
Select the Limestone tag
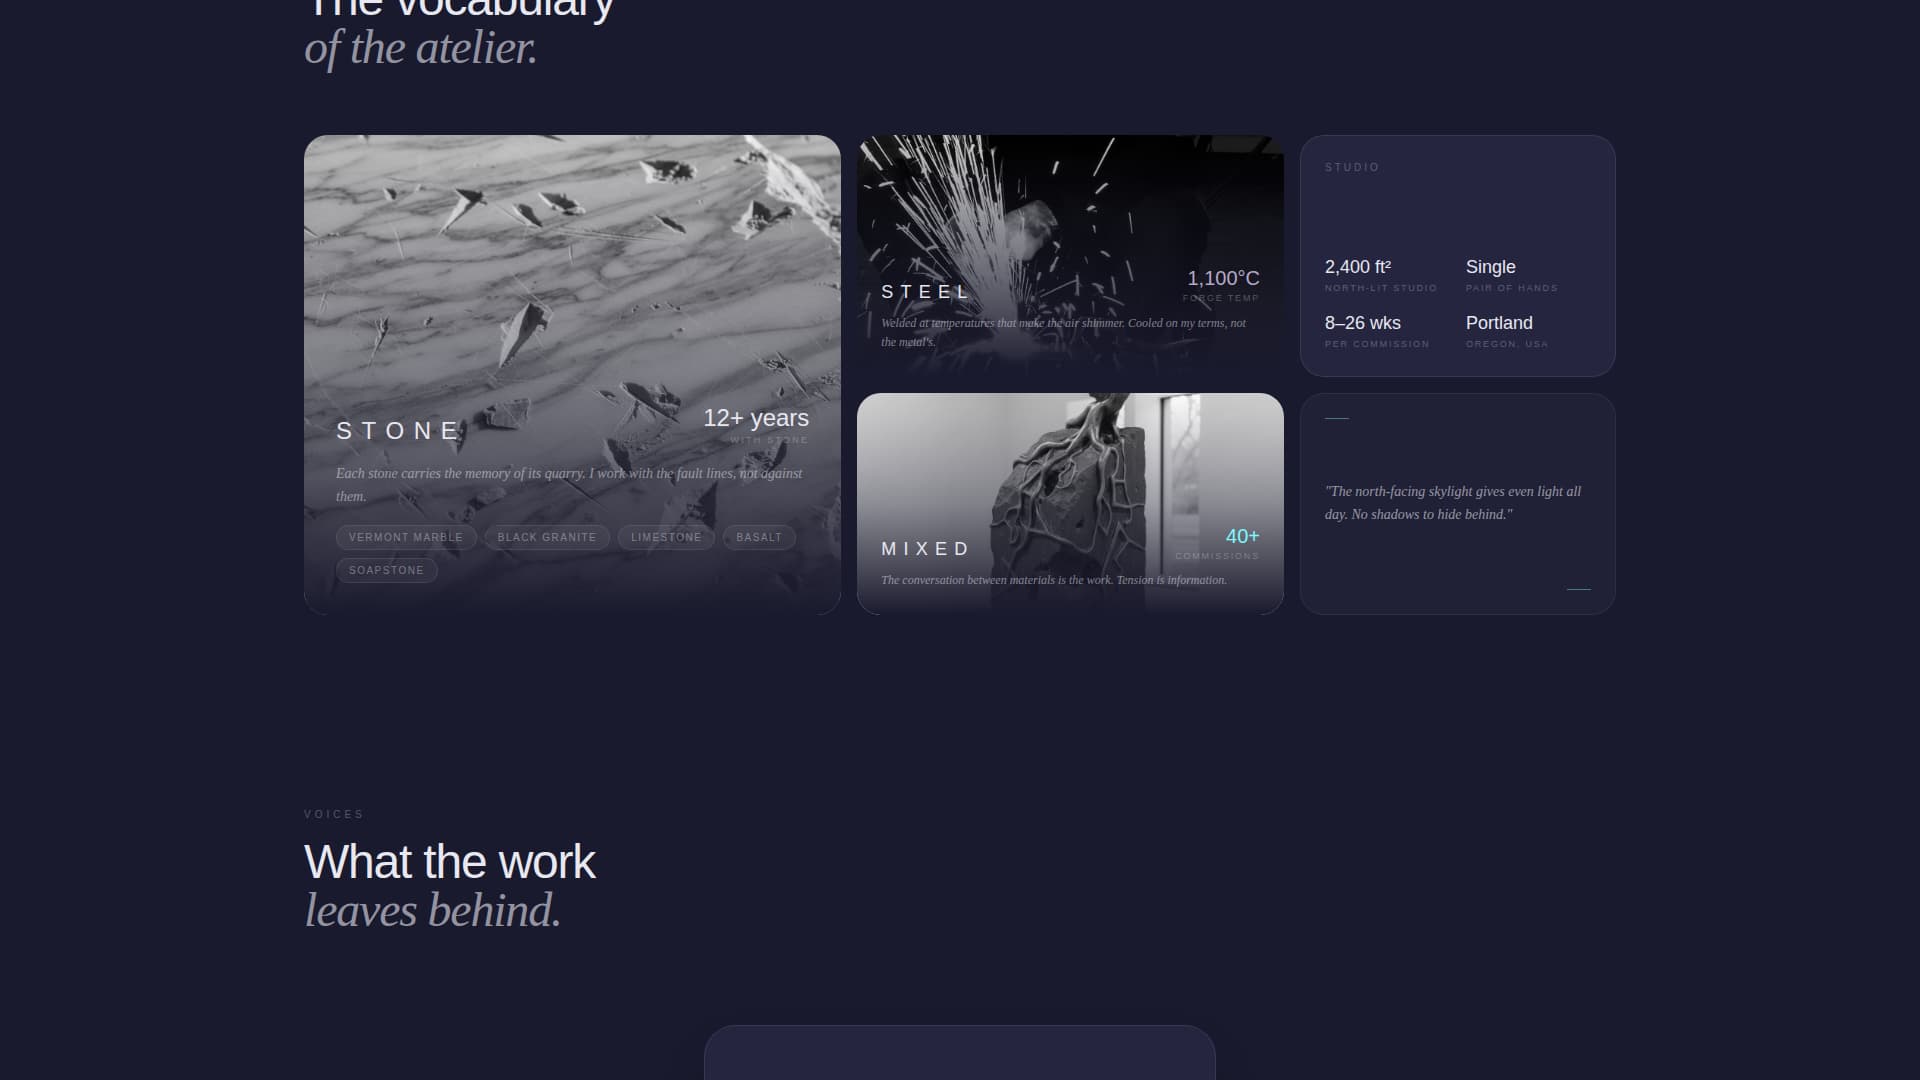pyautogui.click(x=666, y=538)
